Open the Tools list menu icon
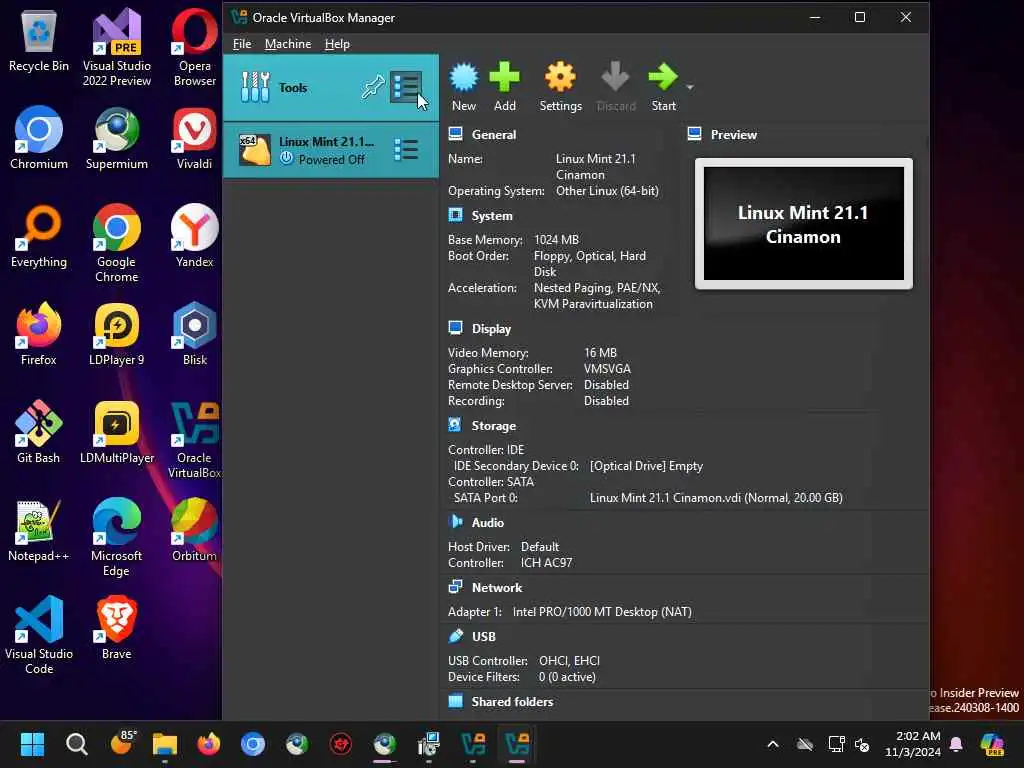 (406, 87)
